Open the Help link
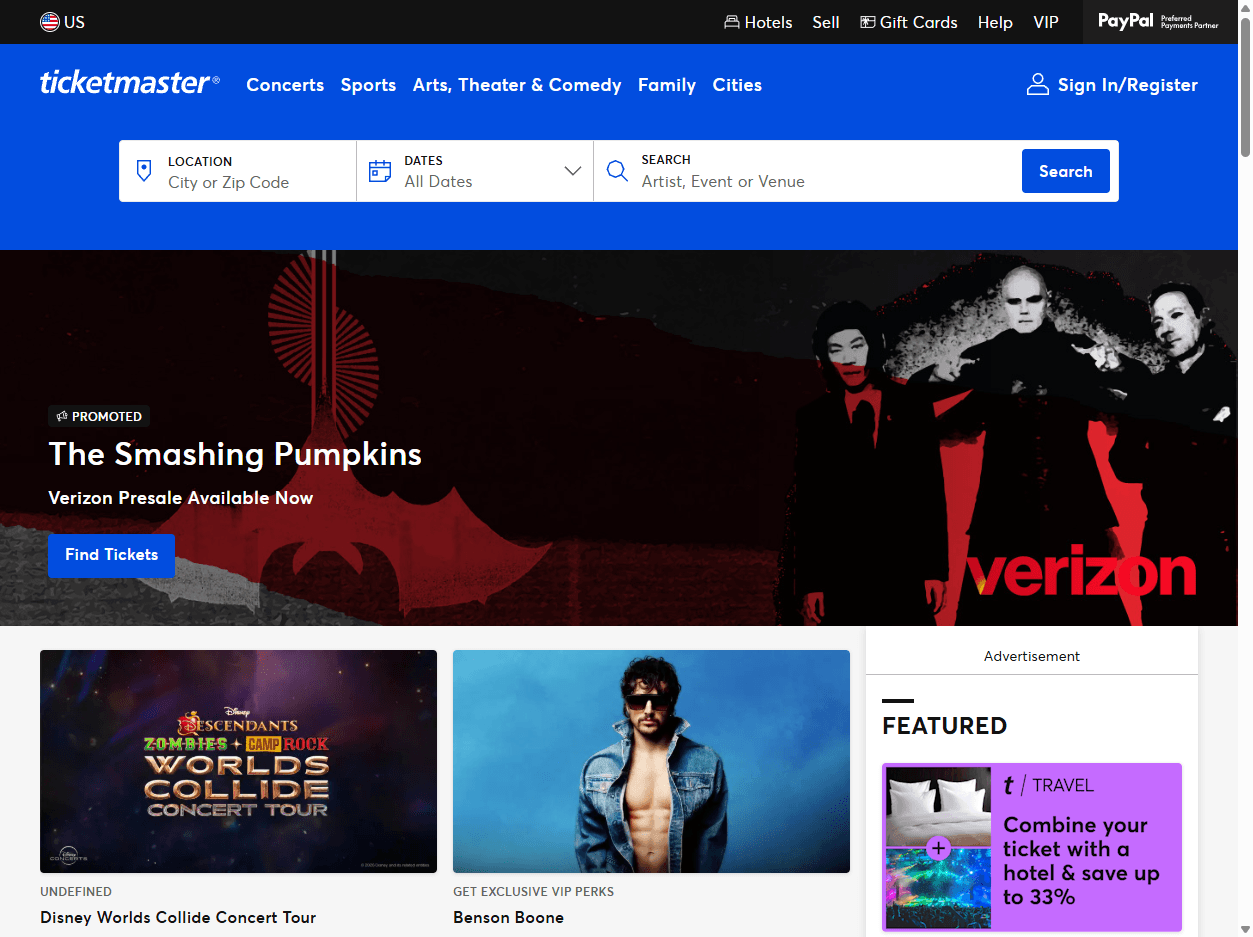Image resolution: width=1253 pixels, height=937 pixels. (995, 22)
